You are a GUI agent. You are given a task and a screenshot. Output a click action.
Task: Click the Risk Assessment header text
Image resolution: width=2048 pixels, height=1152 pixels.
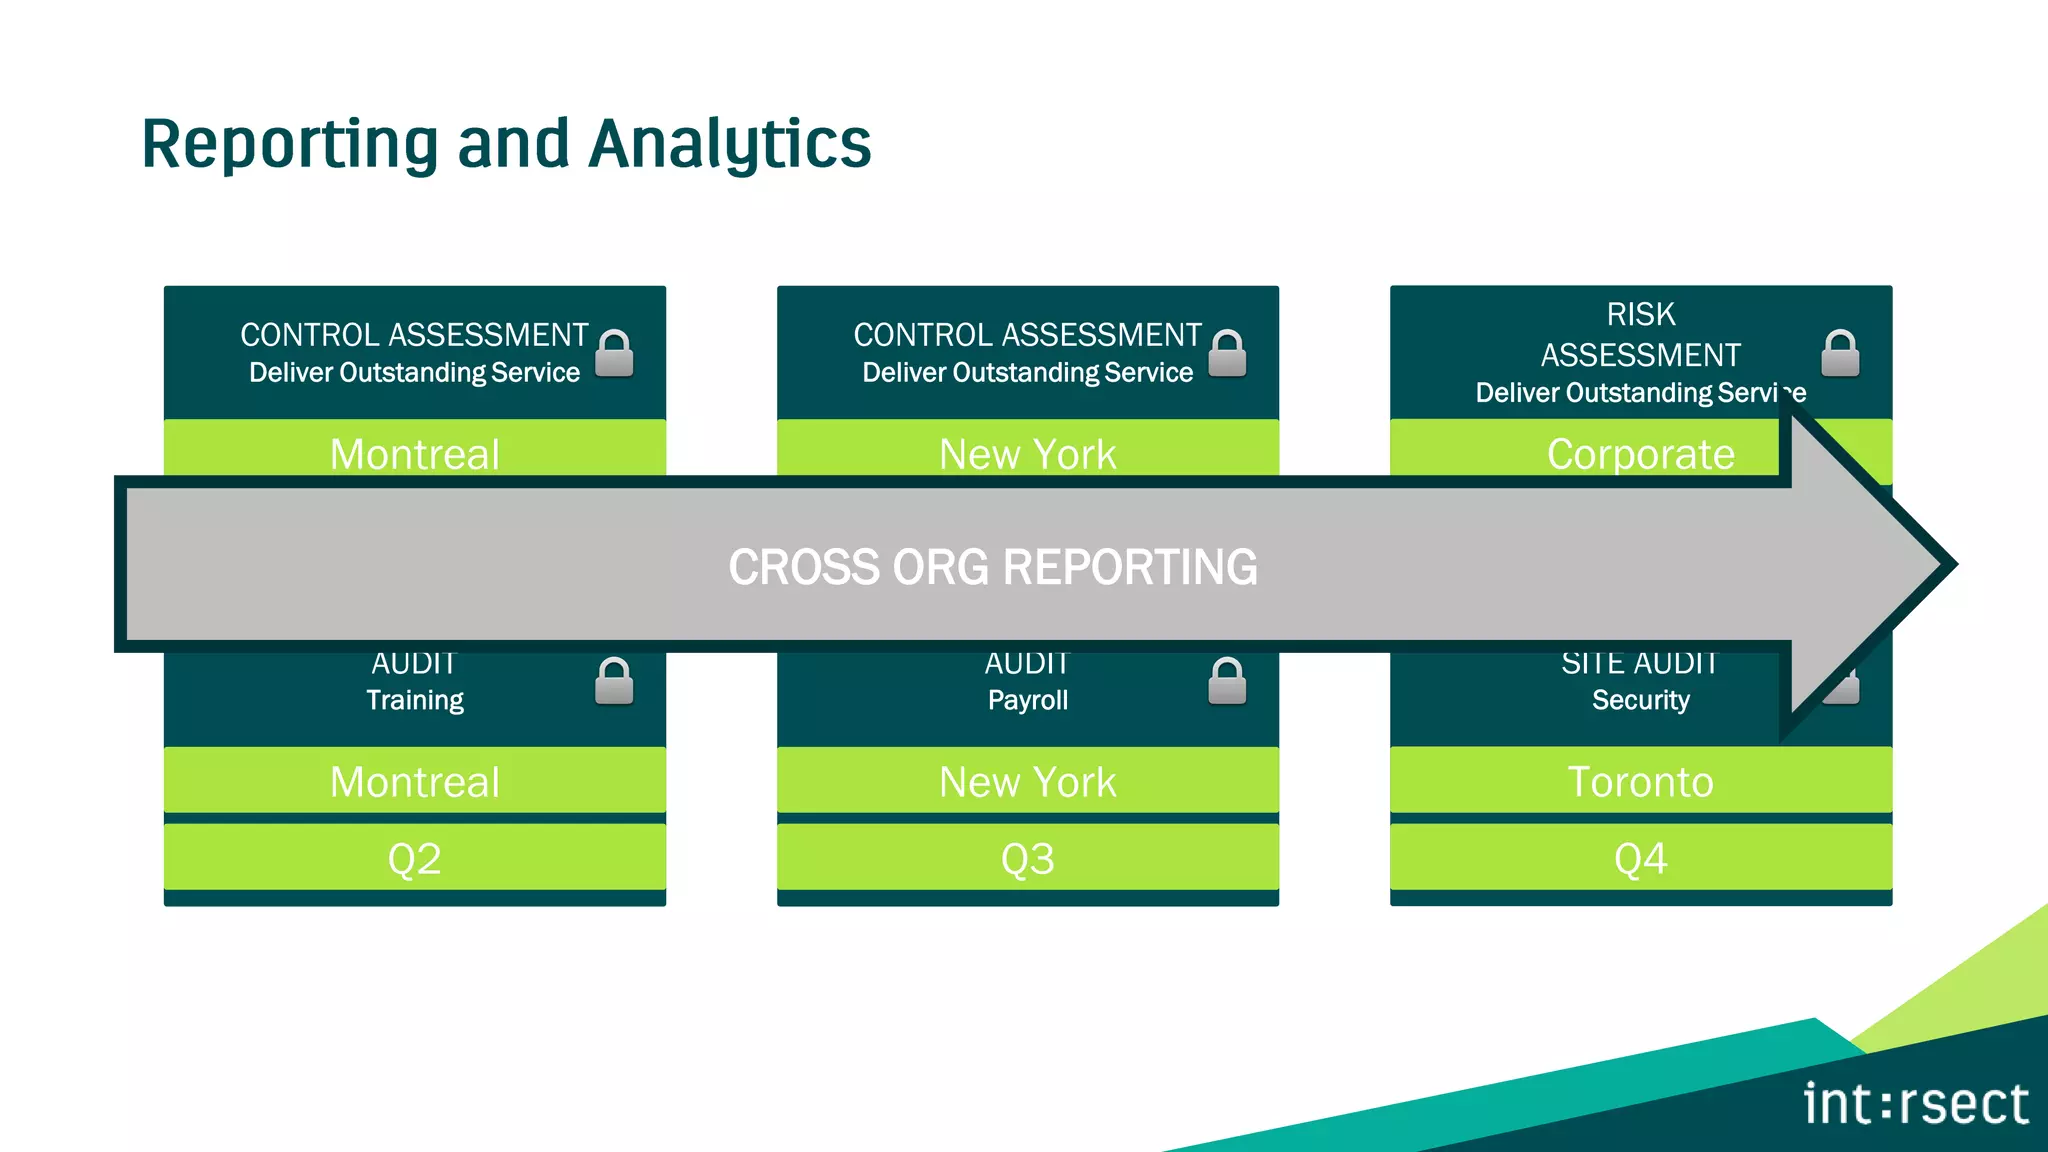pos(1640,336)
